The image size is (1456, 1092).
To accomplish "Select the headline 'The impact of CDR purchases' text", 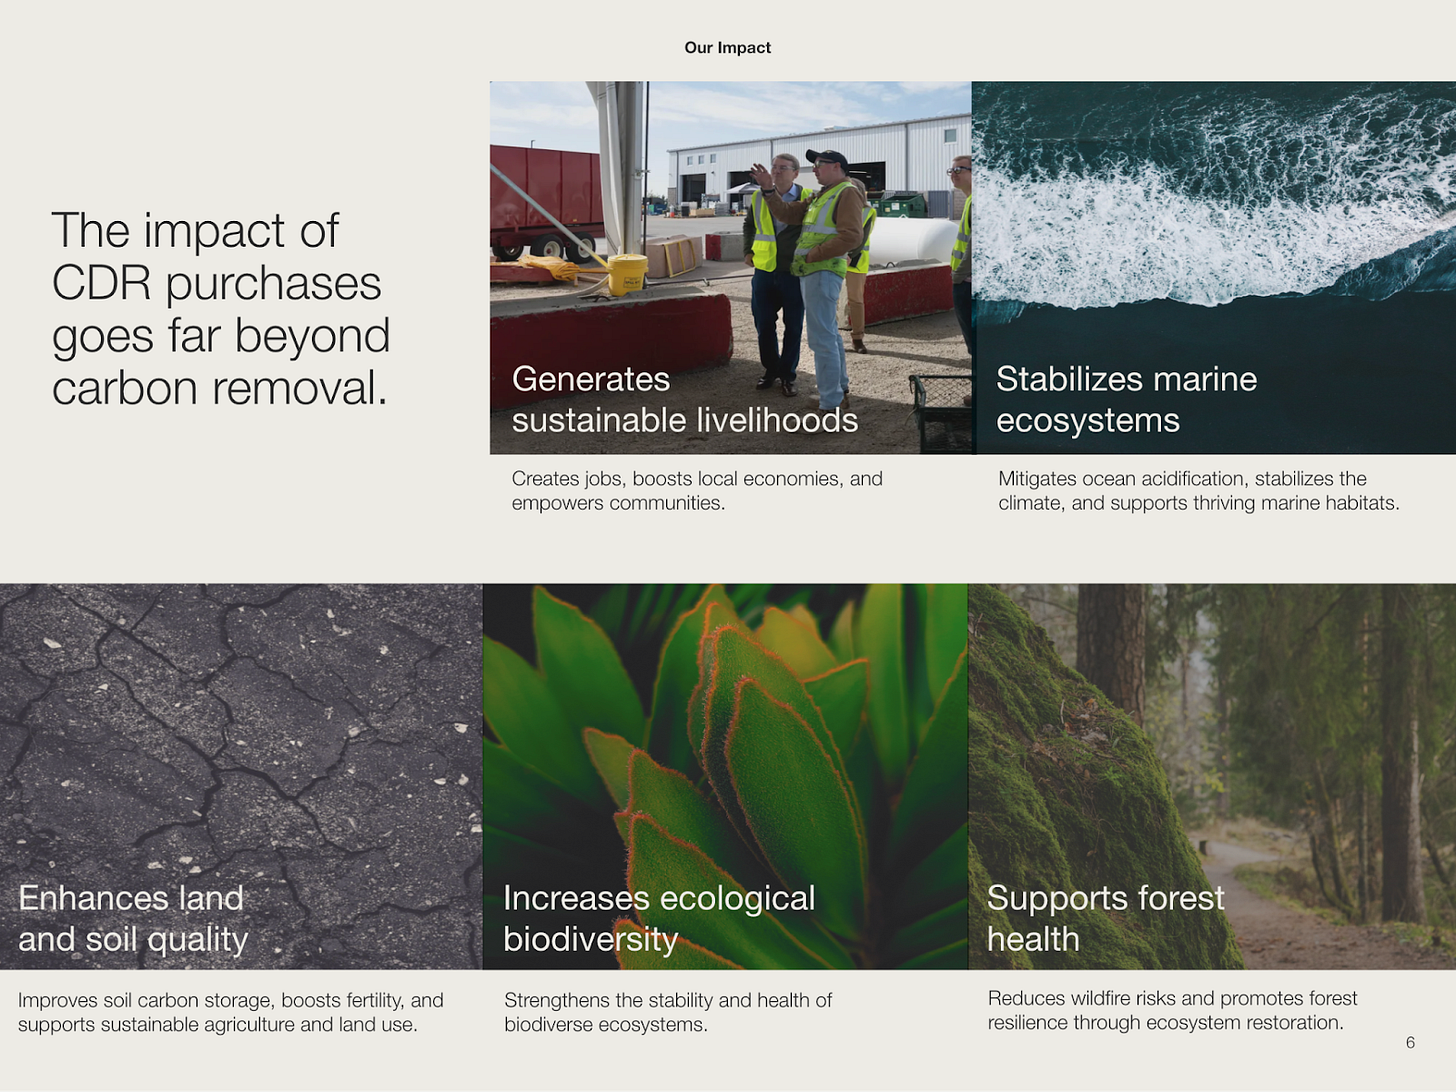I will [x=220, y=309].
